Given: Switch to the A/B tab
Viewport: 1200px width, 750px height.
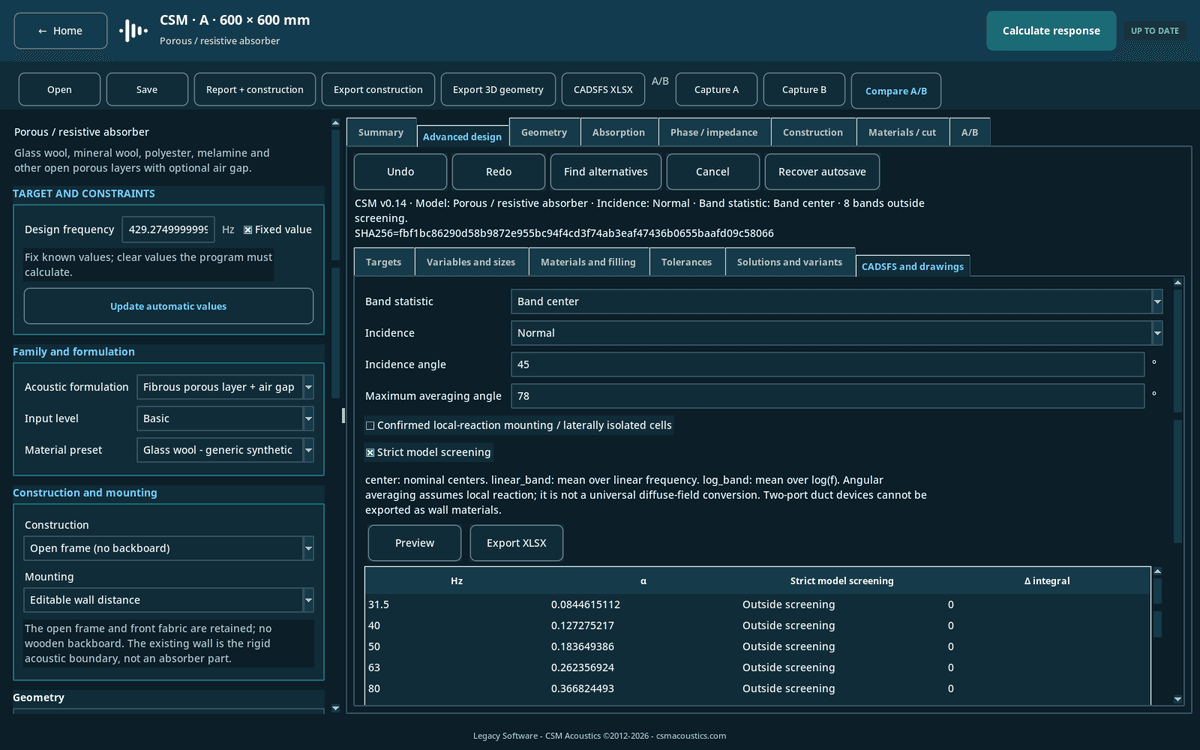Looking at the screenshot, I should pyautogui.click(x=970, y=133).
